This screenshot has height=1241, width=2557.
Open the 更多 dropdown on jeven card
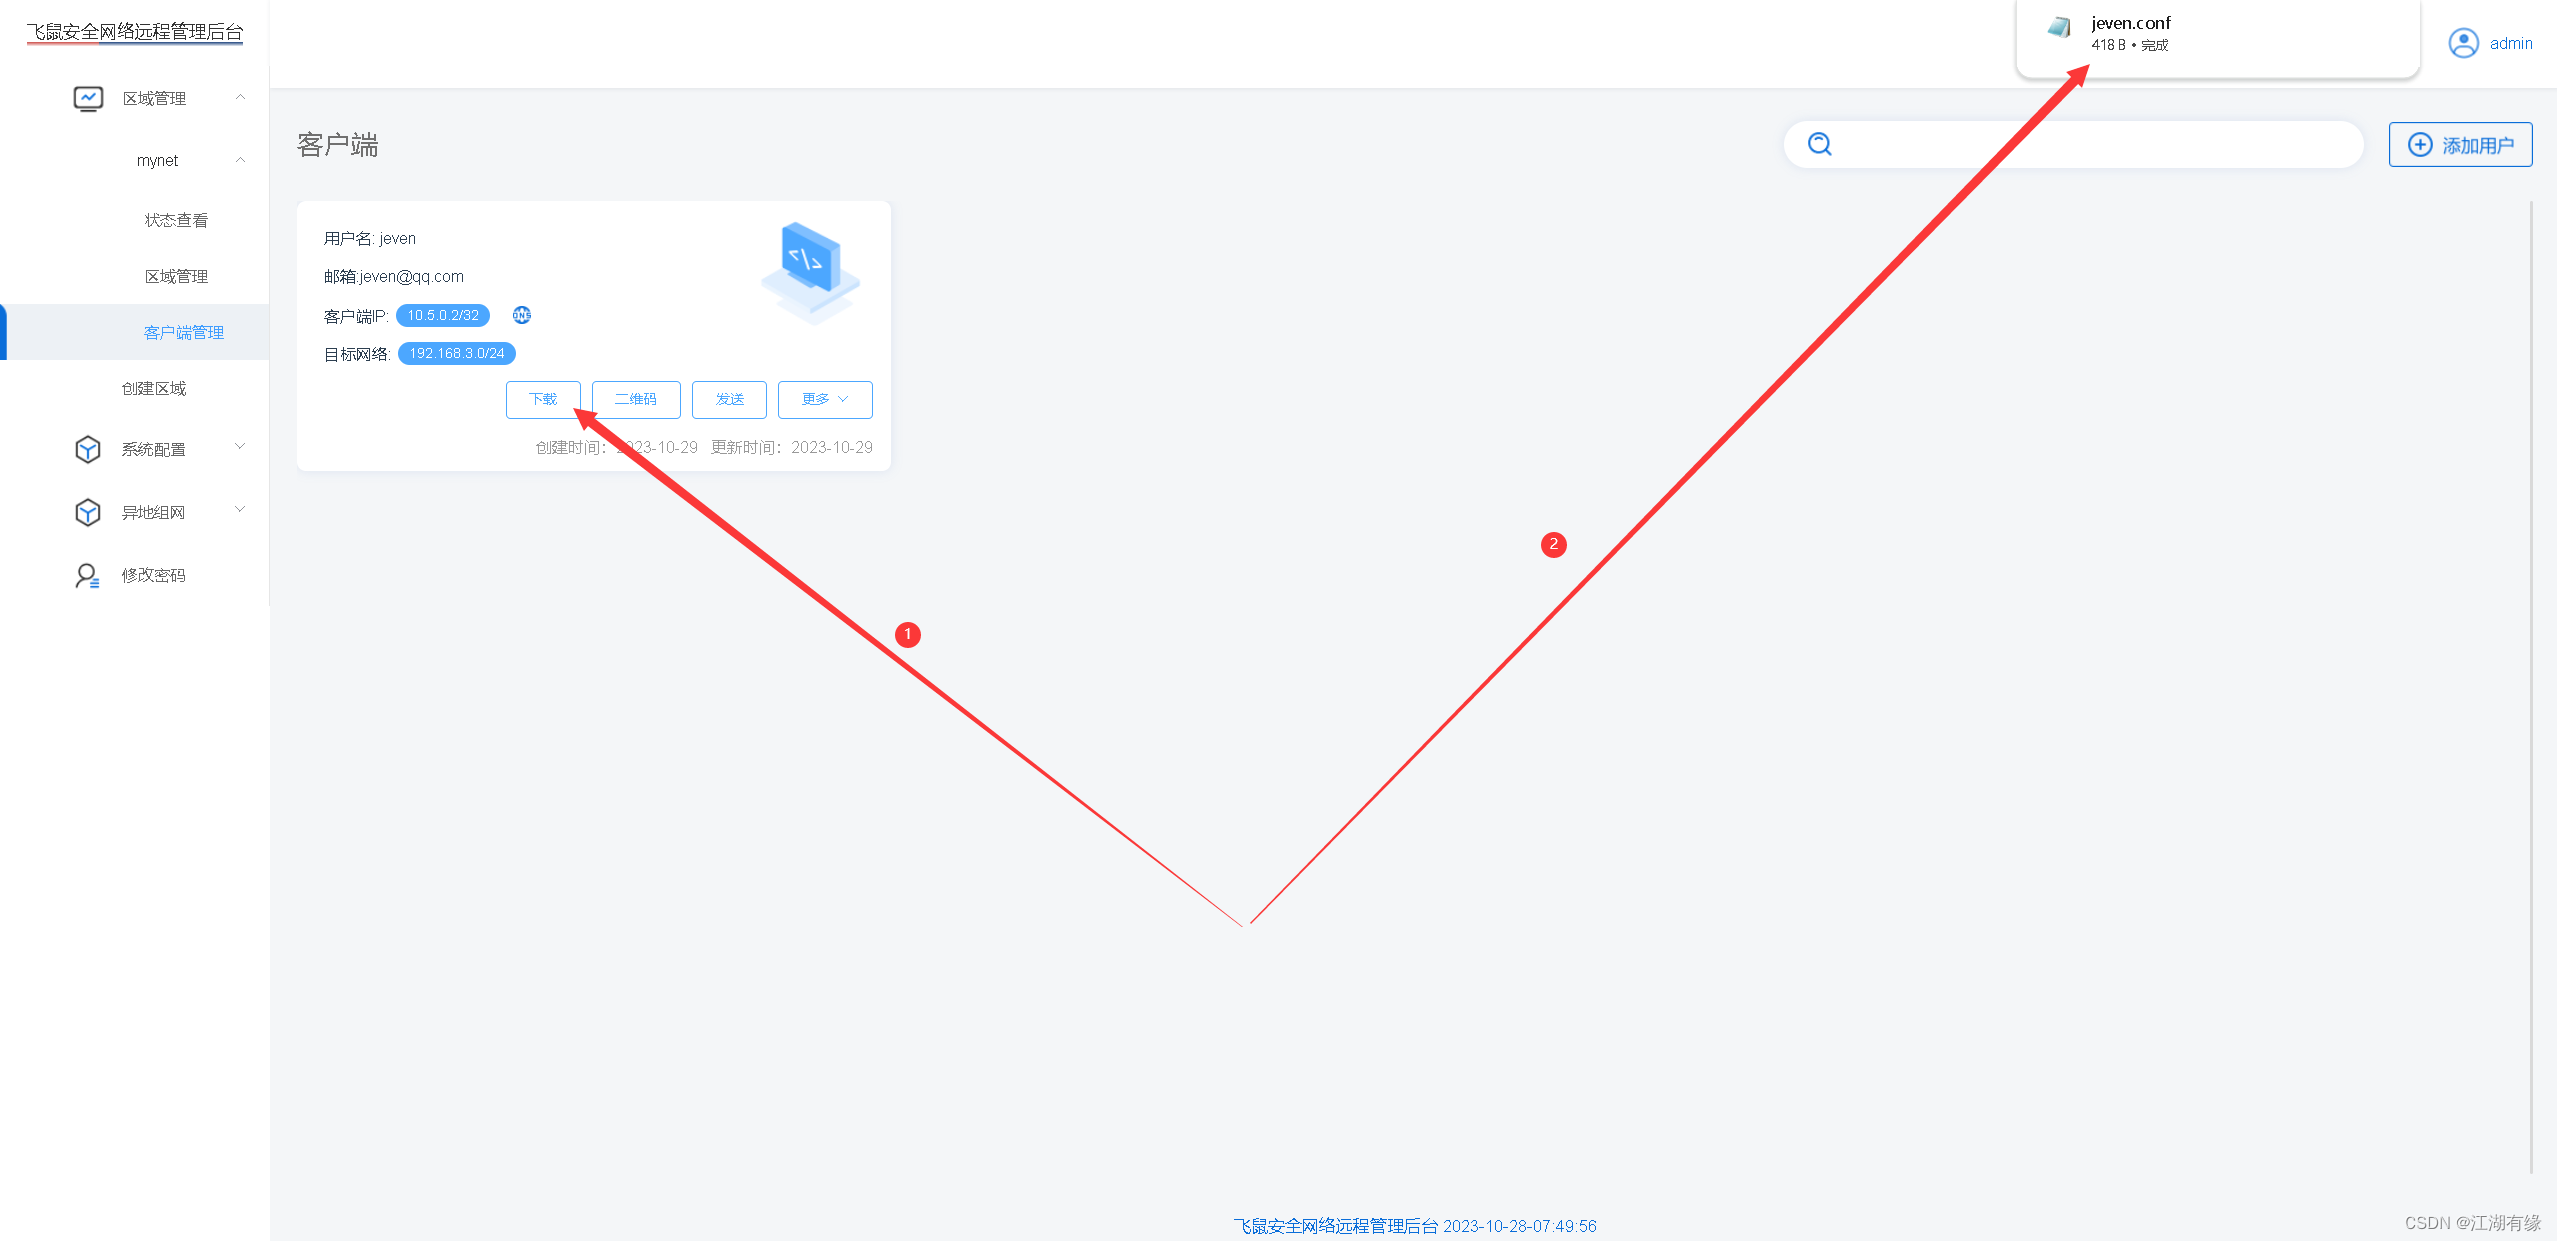(825, 399)
